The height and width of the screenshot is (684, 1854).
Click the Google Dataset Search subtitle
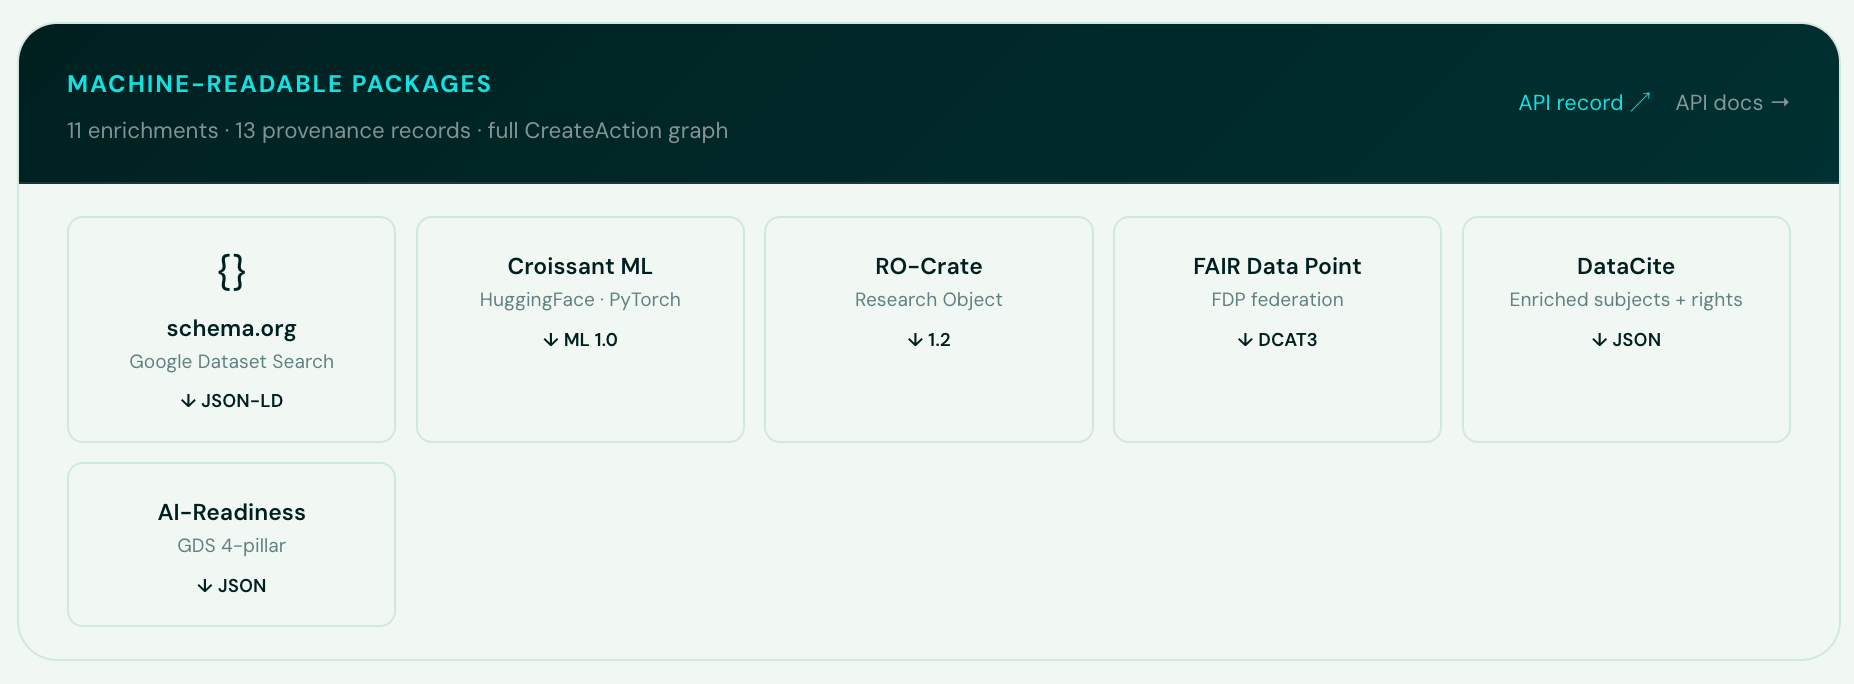tap(231, 362)
